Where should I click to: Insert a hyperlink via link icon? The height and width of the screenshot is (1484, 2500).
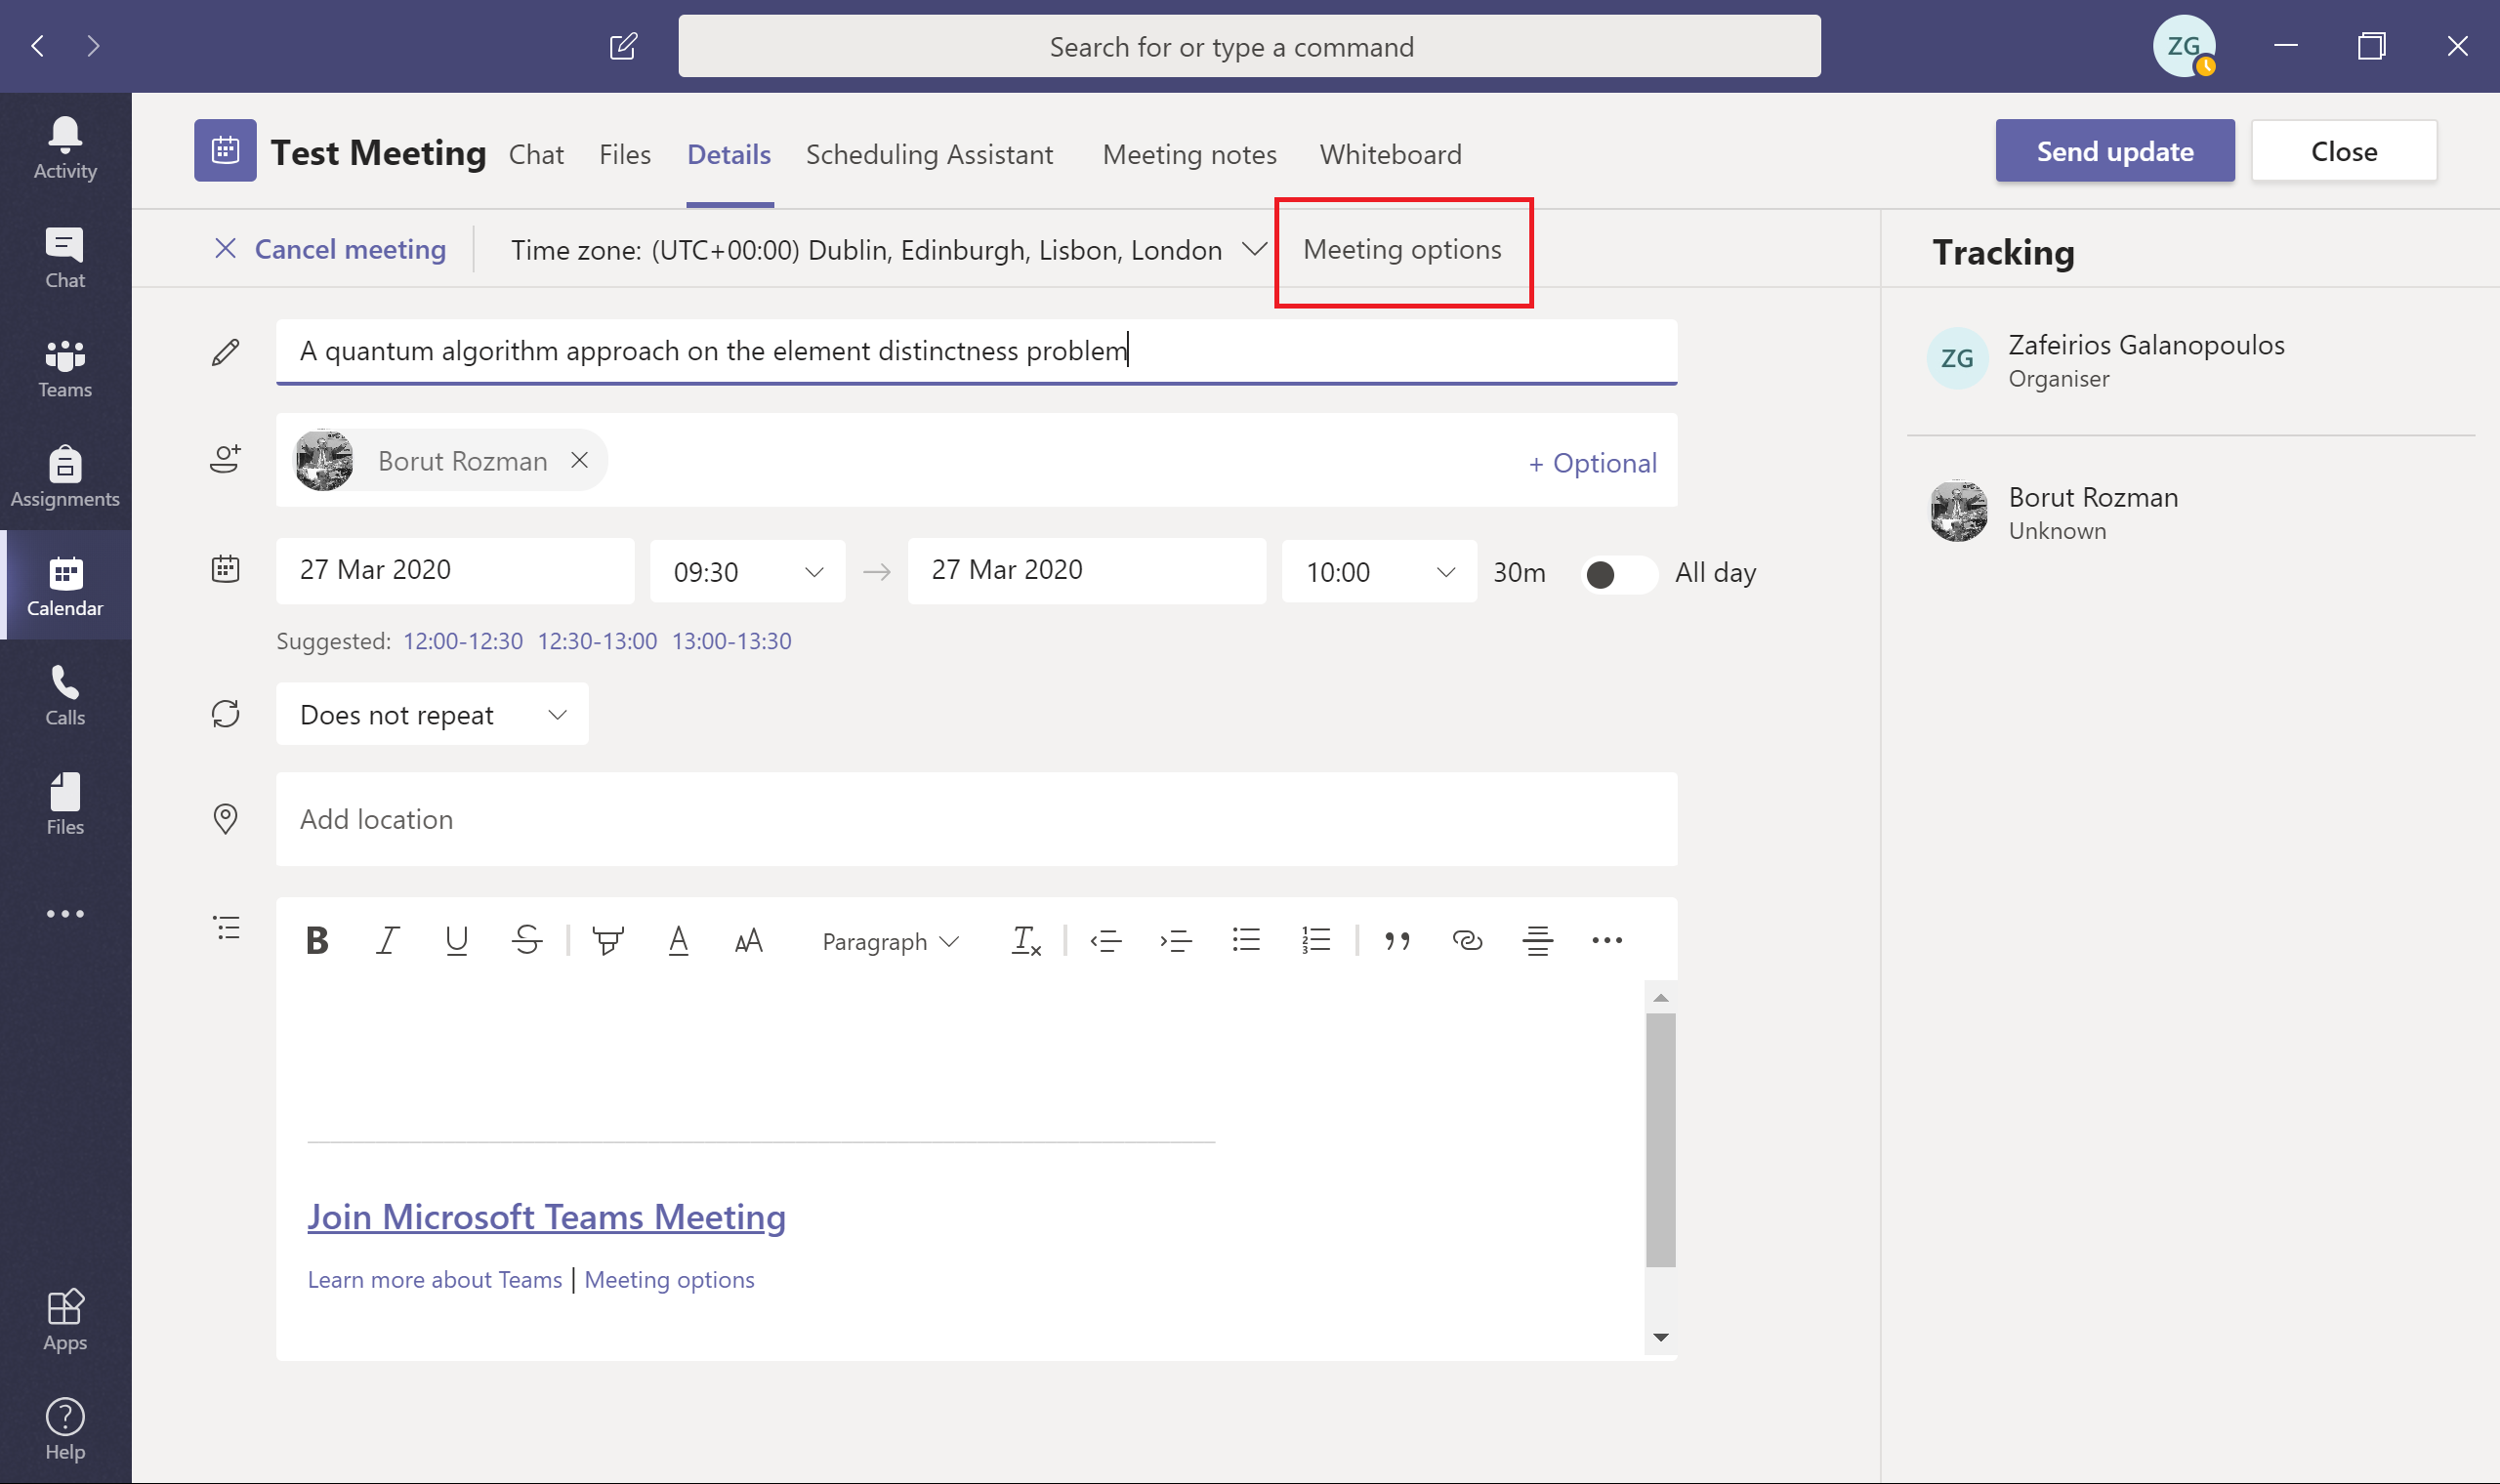(1467, 941)
